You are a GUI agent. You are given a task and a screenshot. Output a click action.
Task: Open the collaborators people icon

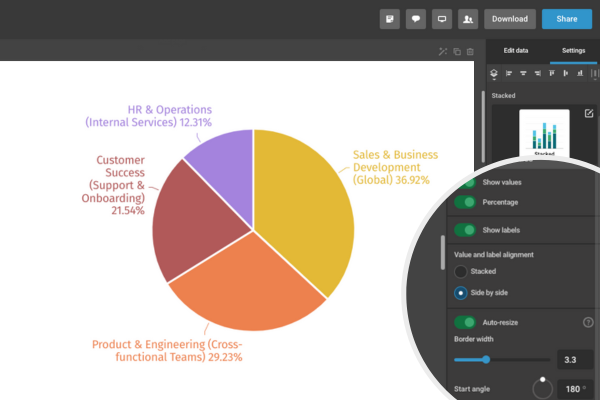click(x=468, y=19)
